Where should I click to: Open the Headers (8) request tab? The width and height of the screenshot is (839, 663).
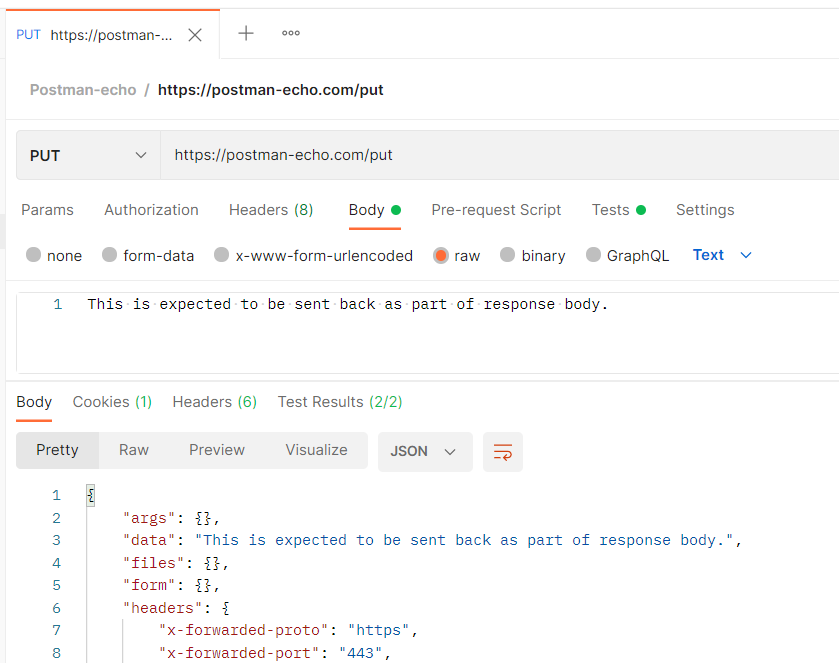coord(271,210)
